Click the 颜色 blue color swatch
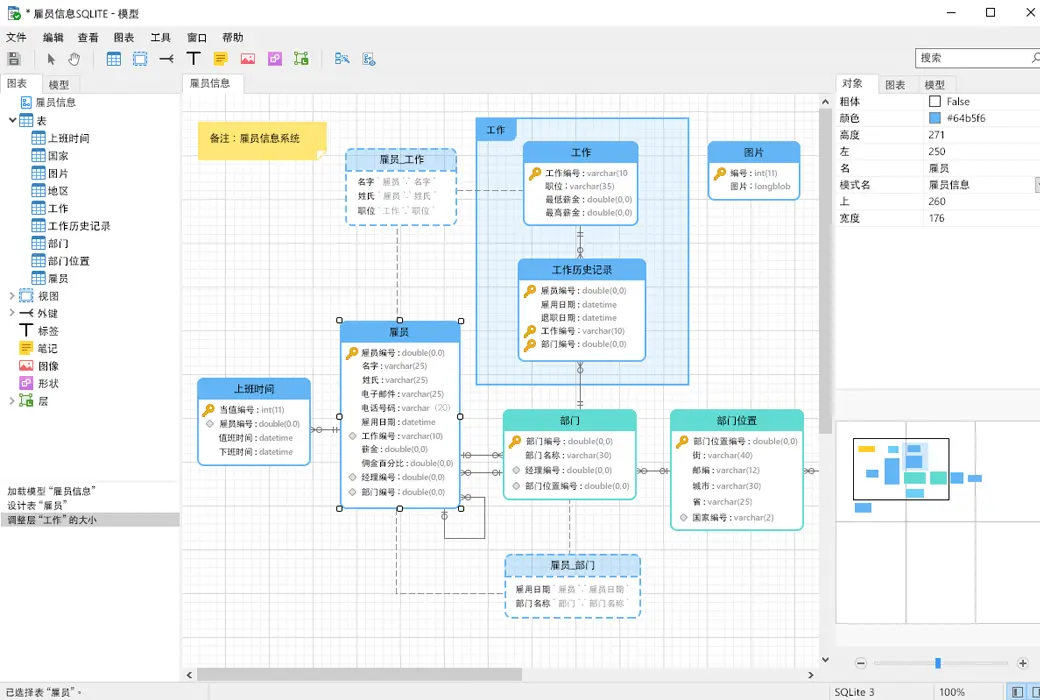Image resolution: width=1040 pixels, height=700 pixels. coord(935,117)
